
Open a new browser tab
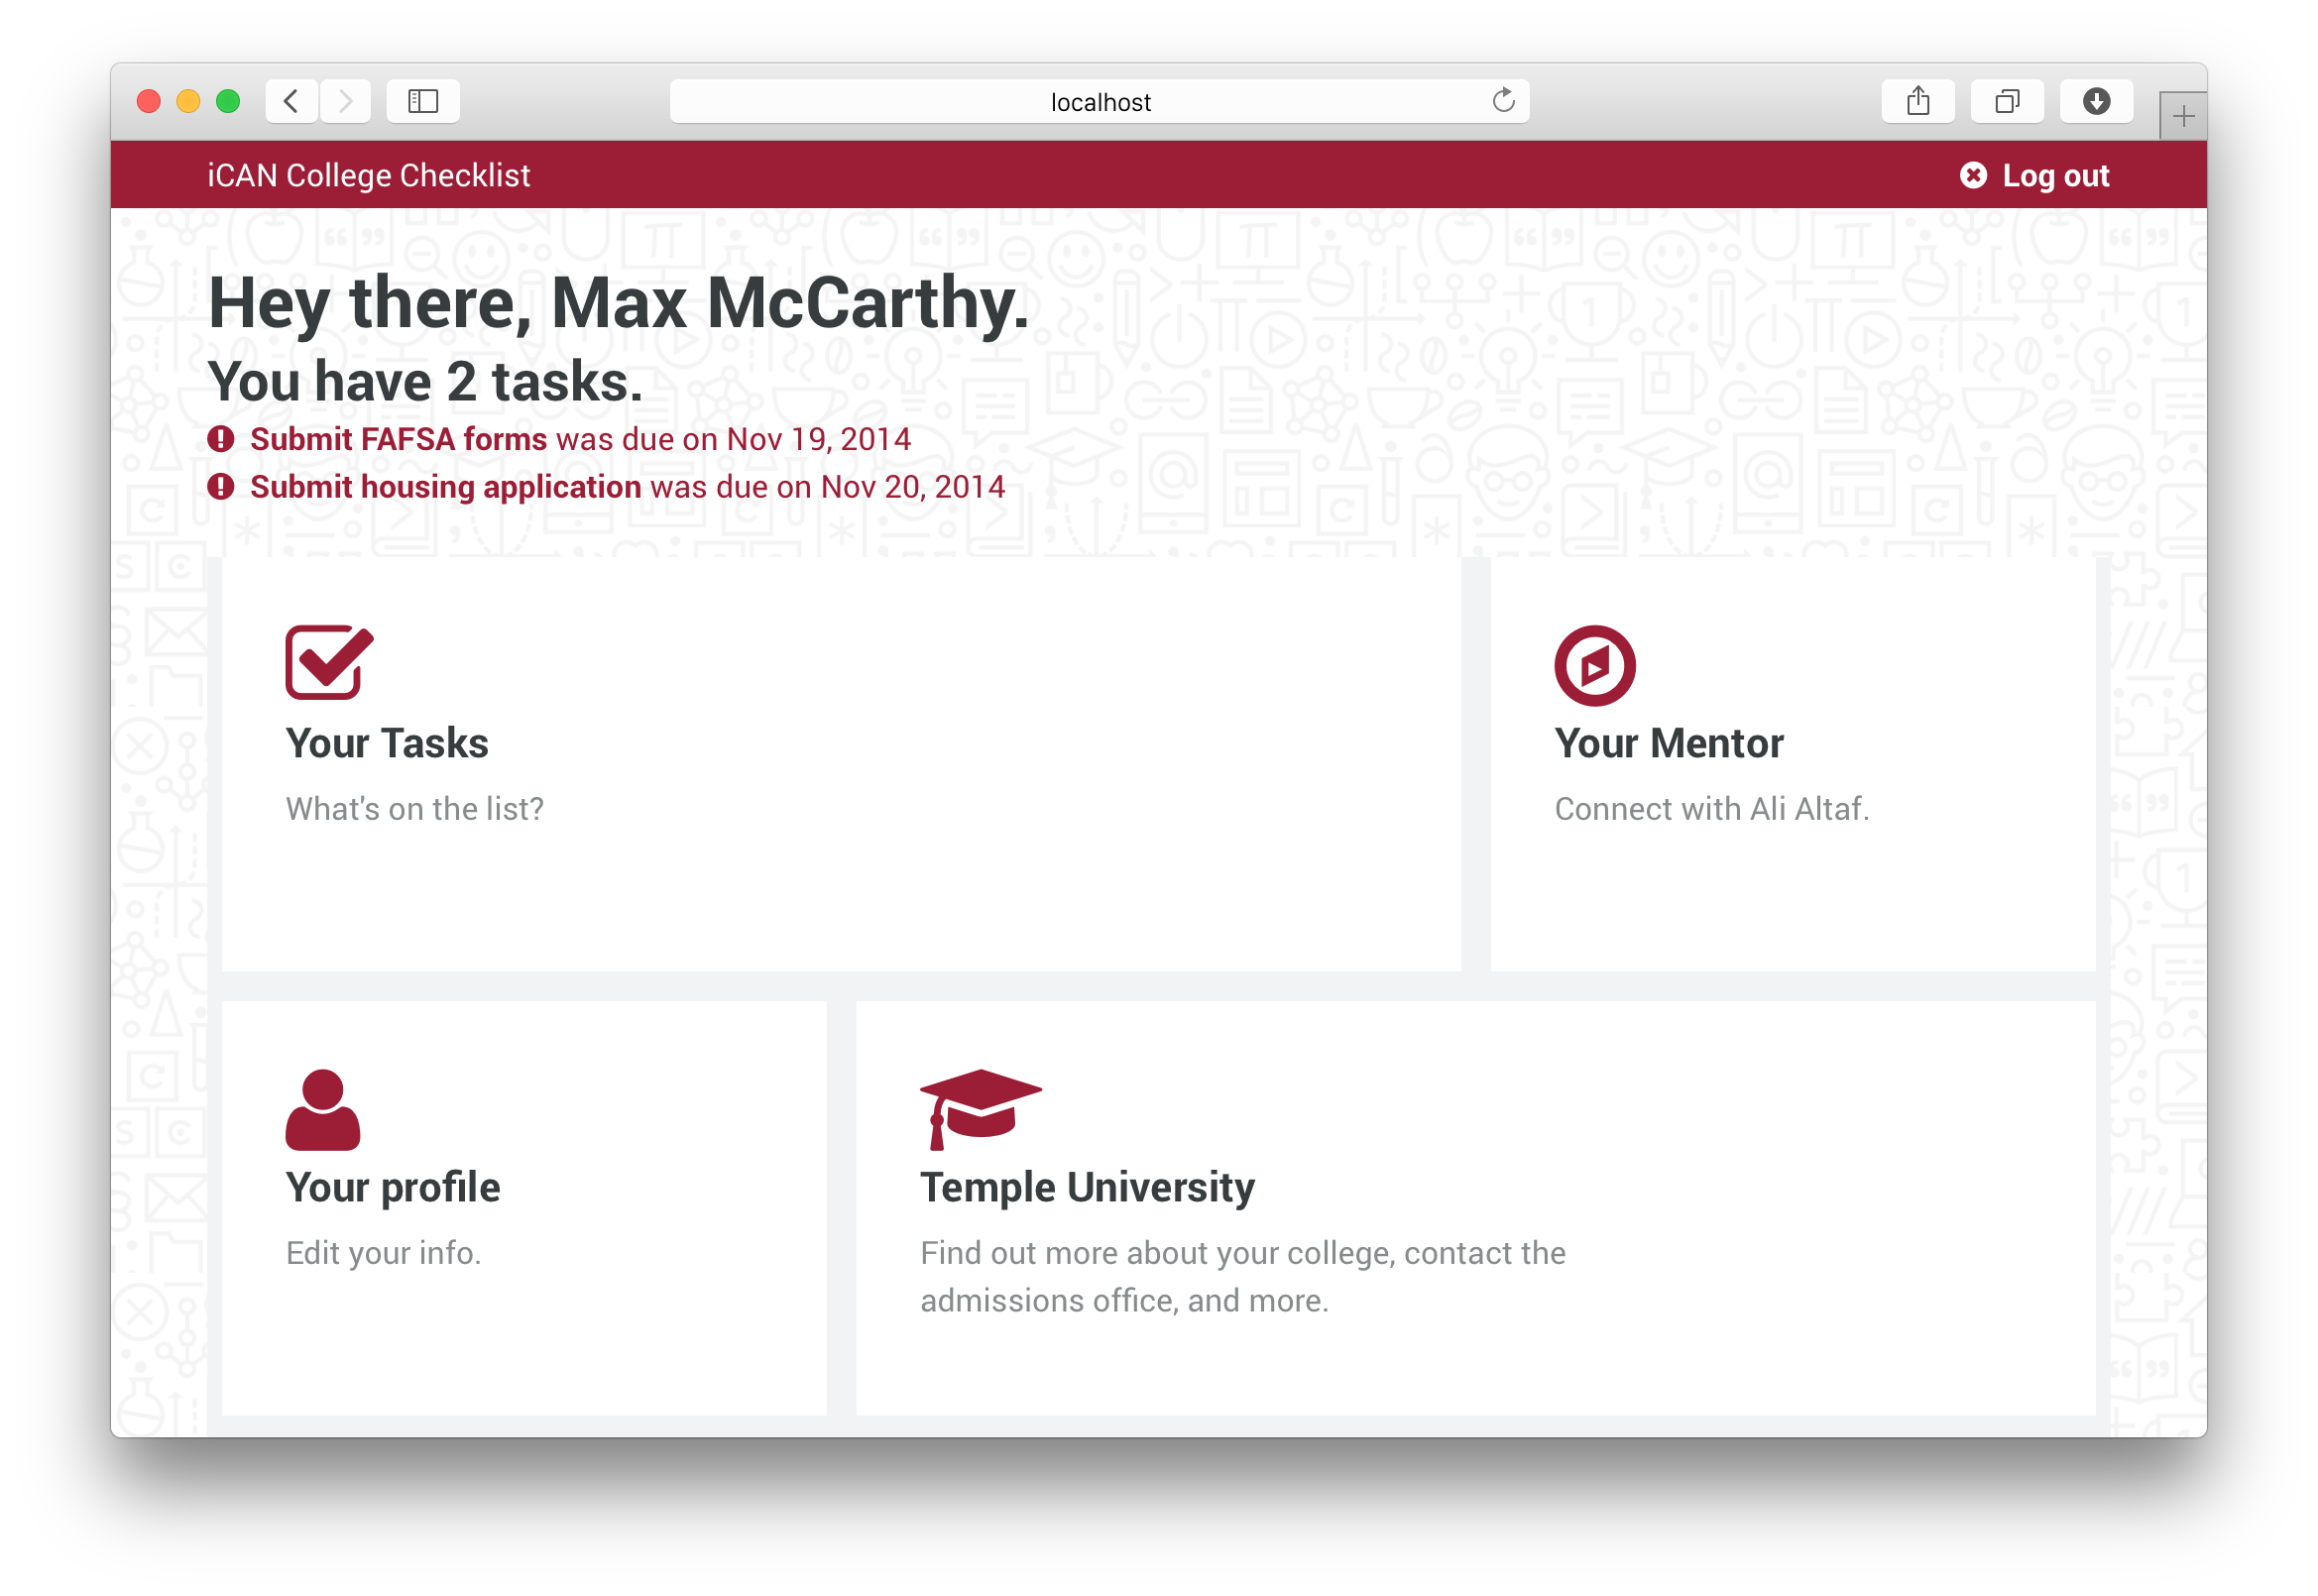click(2183, 117)
